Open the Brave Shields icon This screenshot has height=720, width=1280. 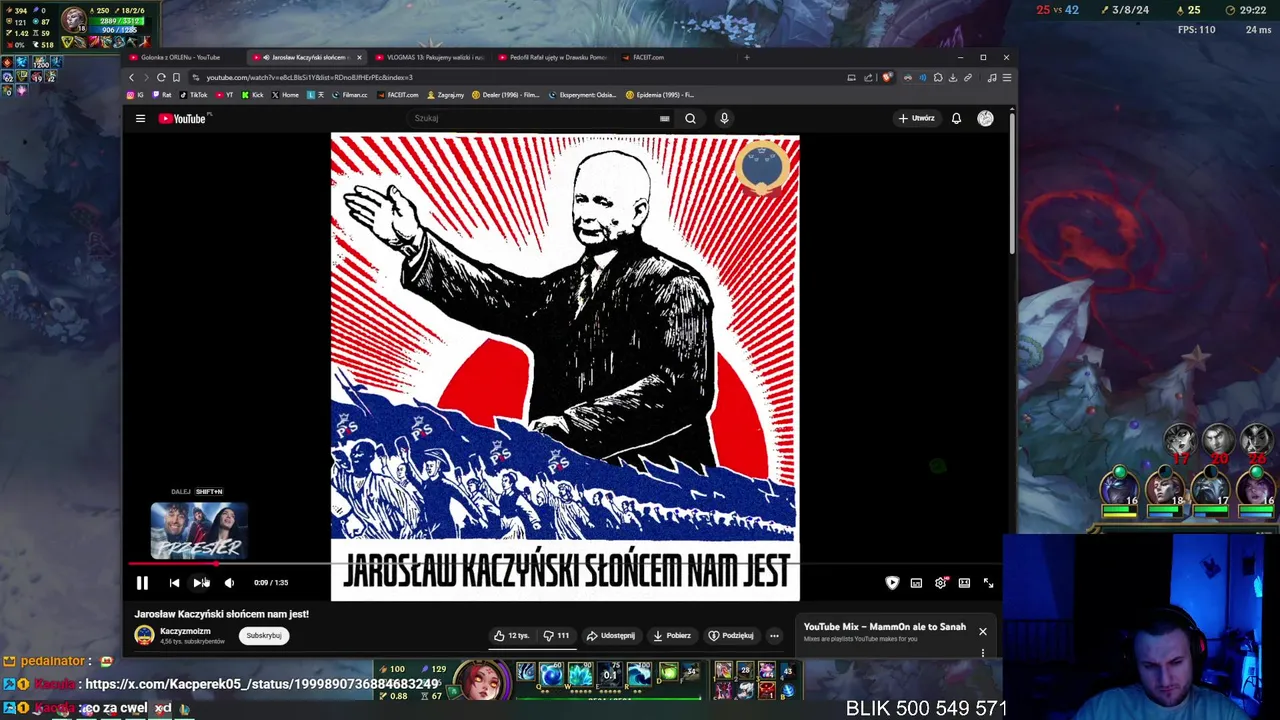click(x=887, y=77)
